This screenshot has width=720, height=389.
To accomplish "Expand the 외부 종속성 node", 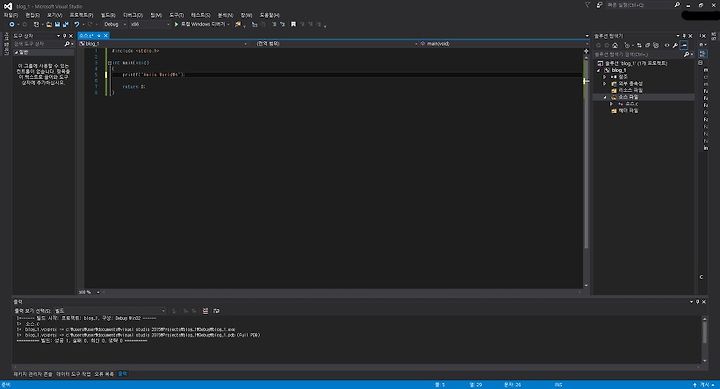I will [605, 84].
